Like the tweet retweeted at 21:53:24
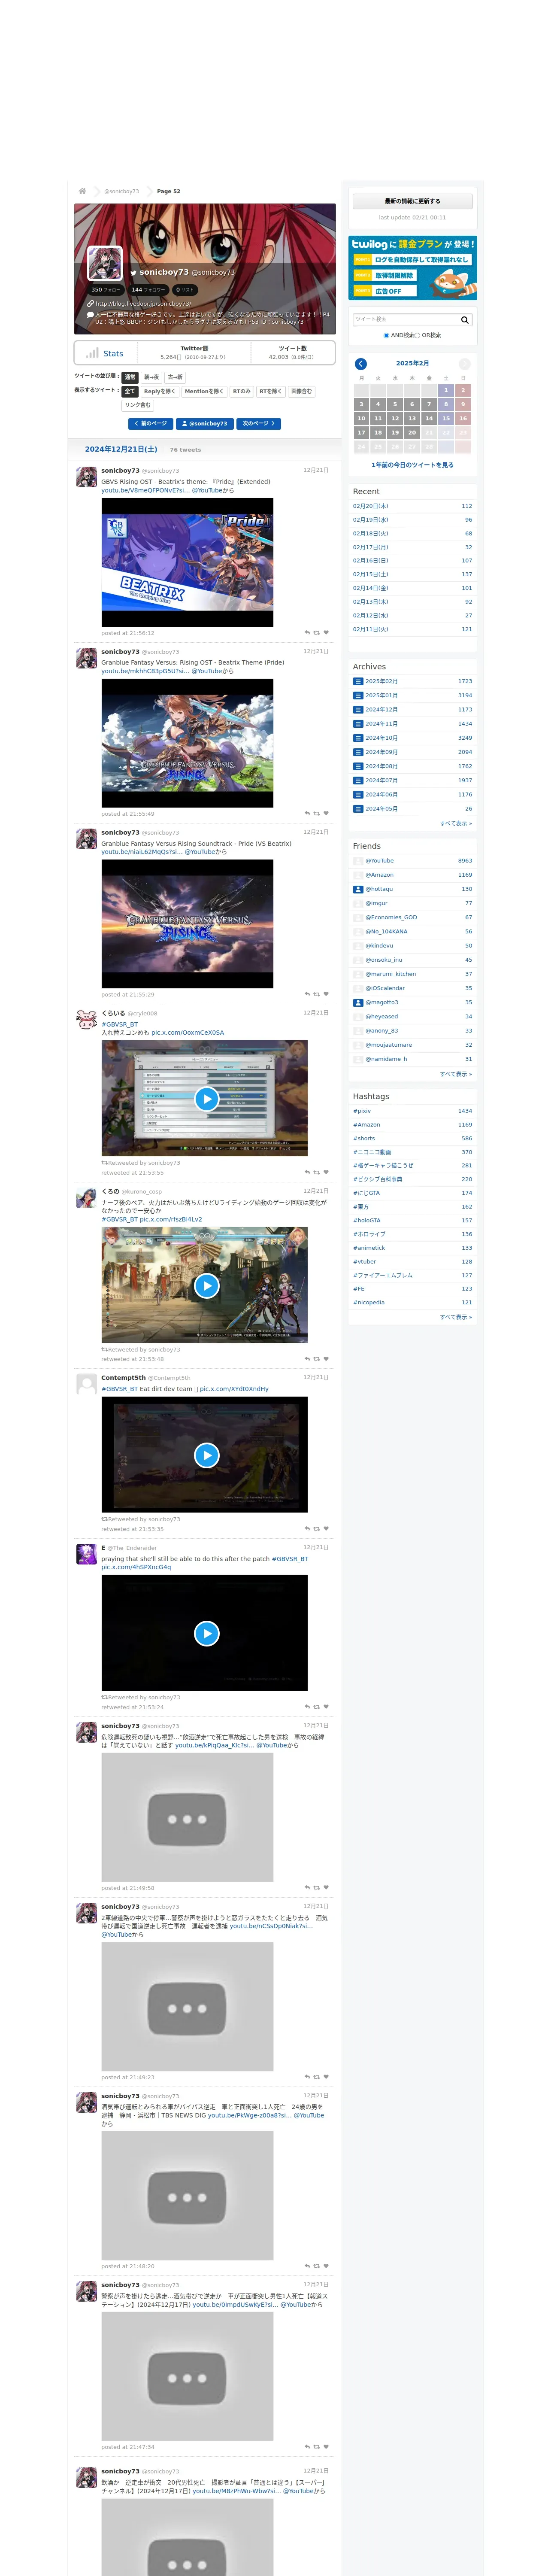 [326, 1706]
